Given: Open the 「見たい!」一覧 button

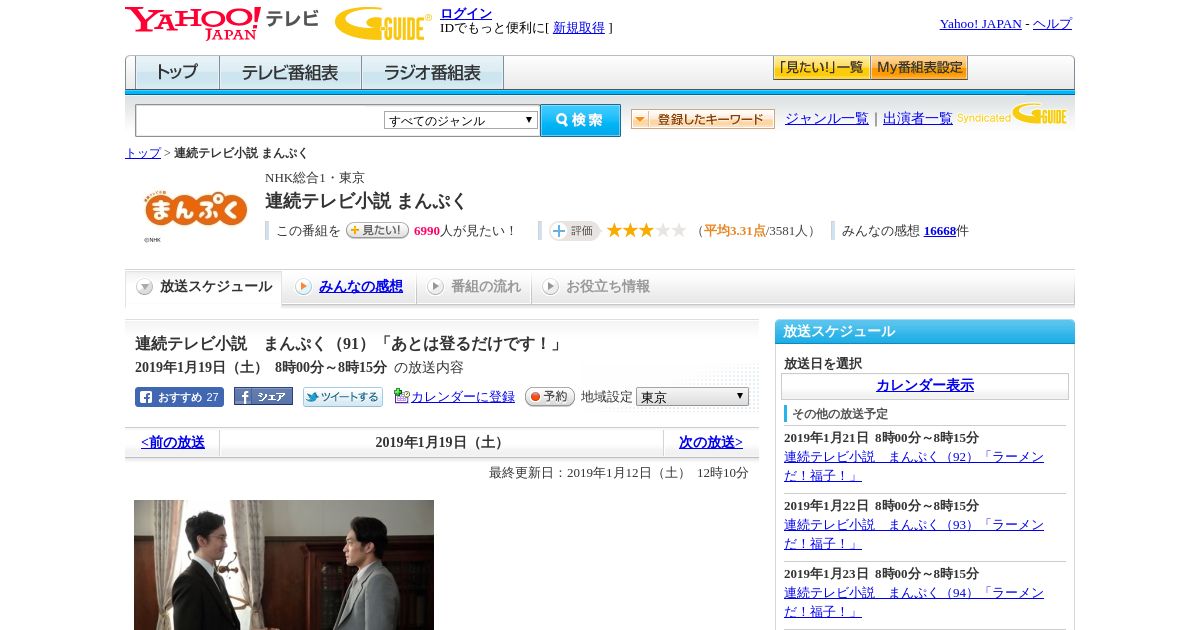Looking at the screenshot, I should tap(821, 68).
